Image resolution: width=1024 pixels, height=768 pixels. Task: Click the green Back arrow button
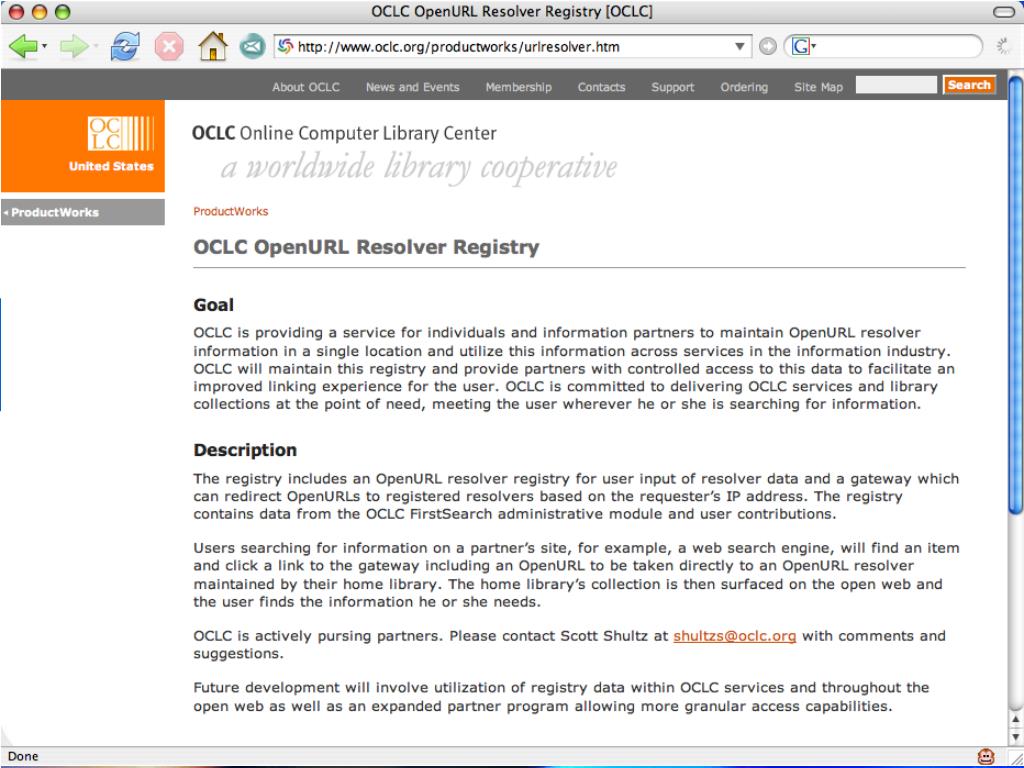(24, 47)
